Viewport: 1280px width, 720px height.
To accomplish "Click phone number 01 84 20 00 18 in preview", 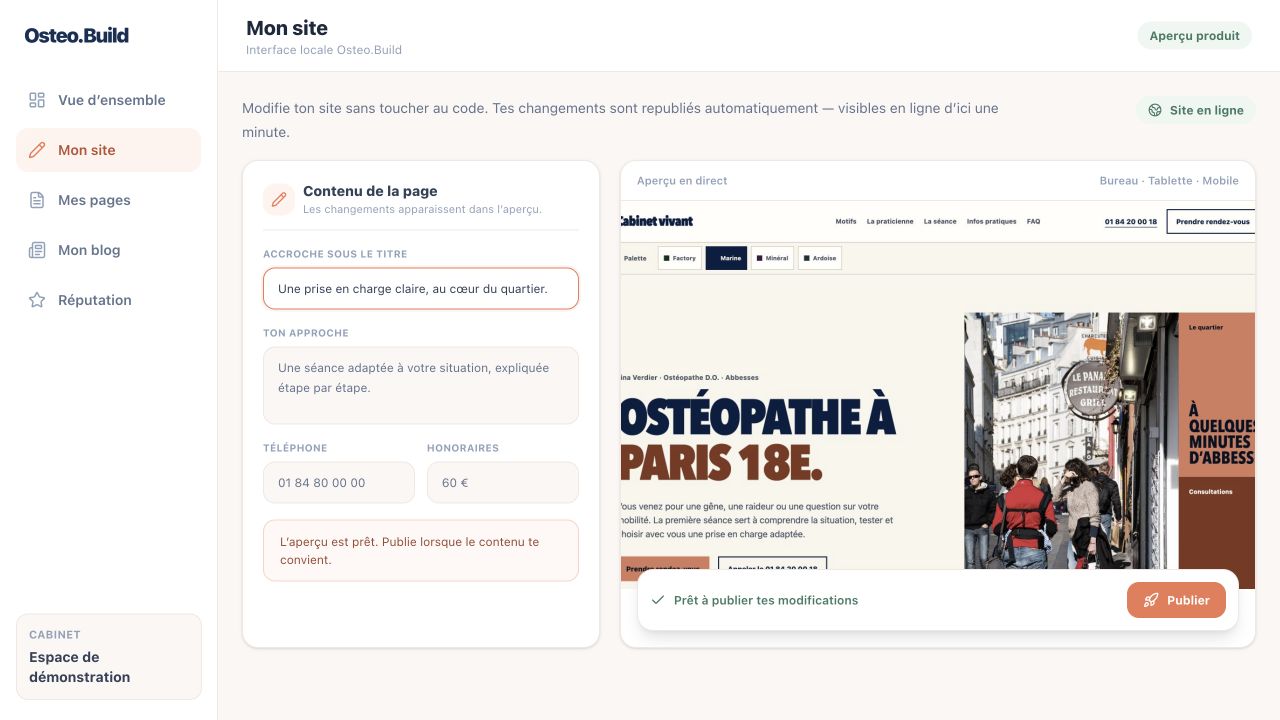I will (1131, 222).
